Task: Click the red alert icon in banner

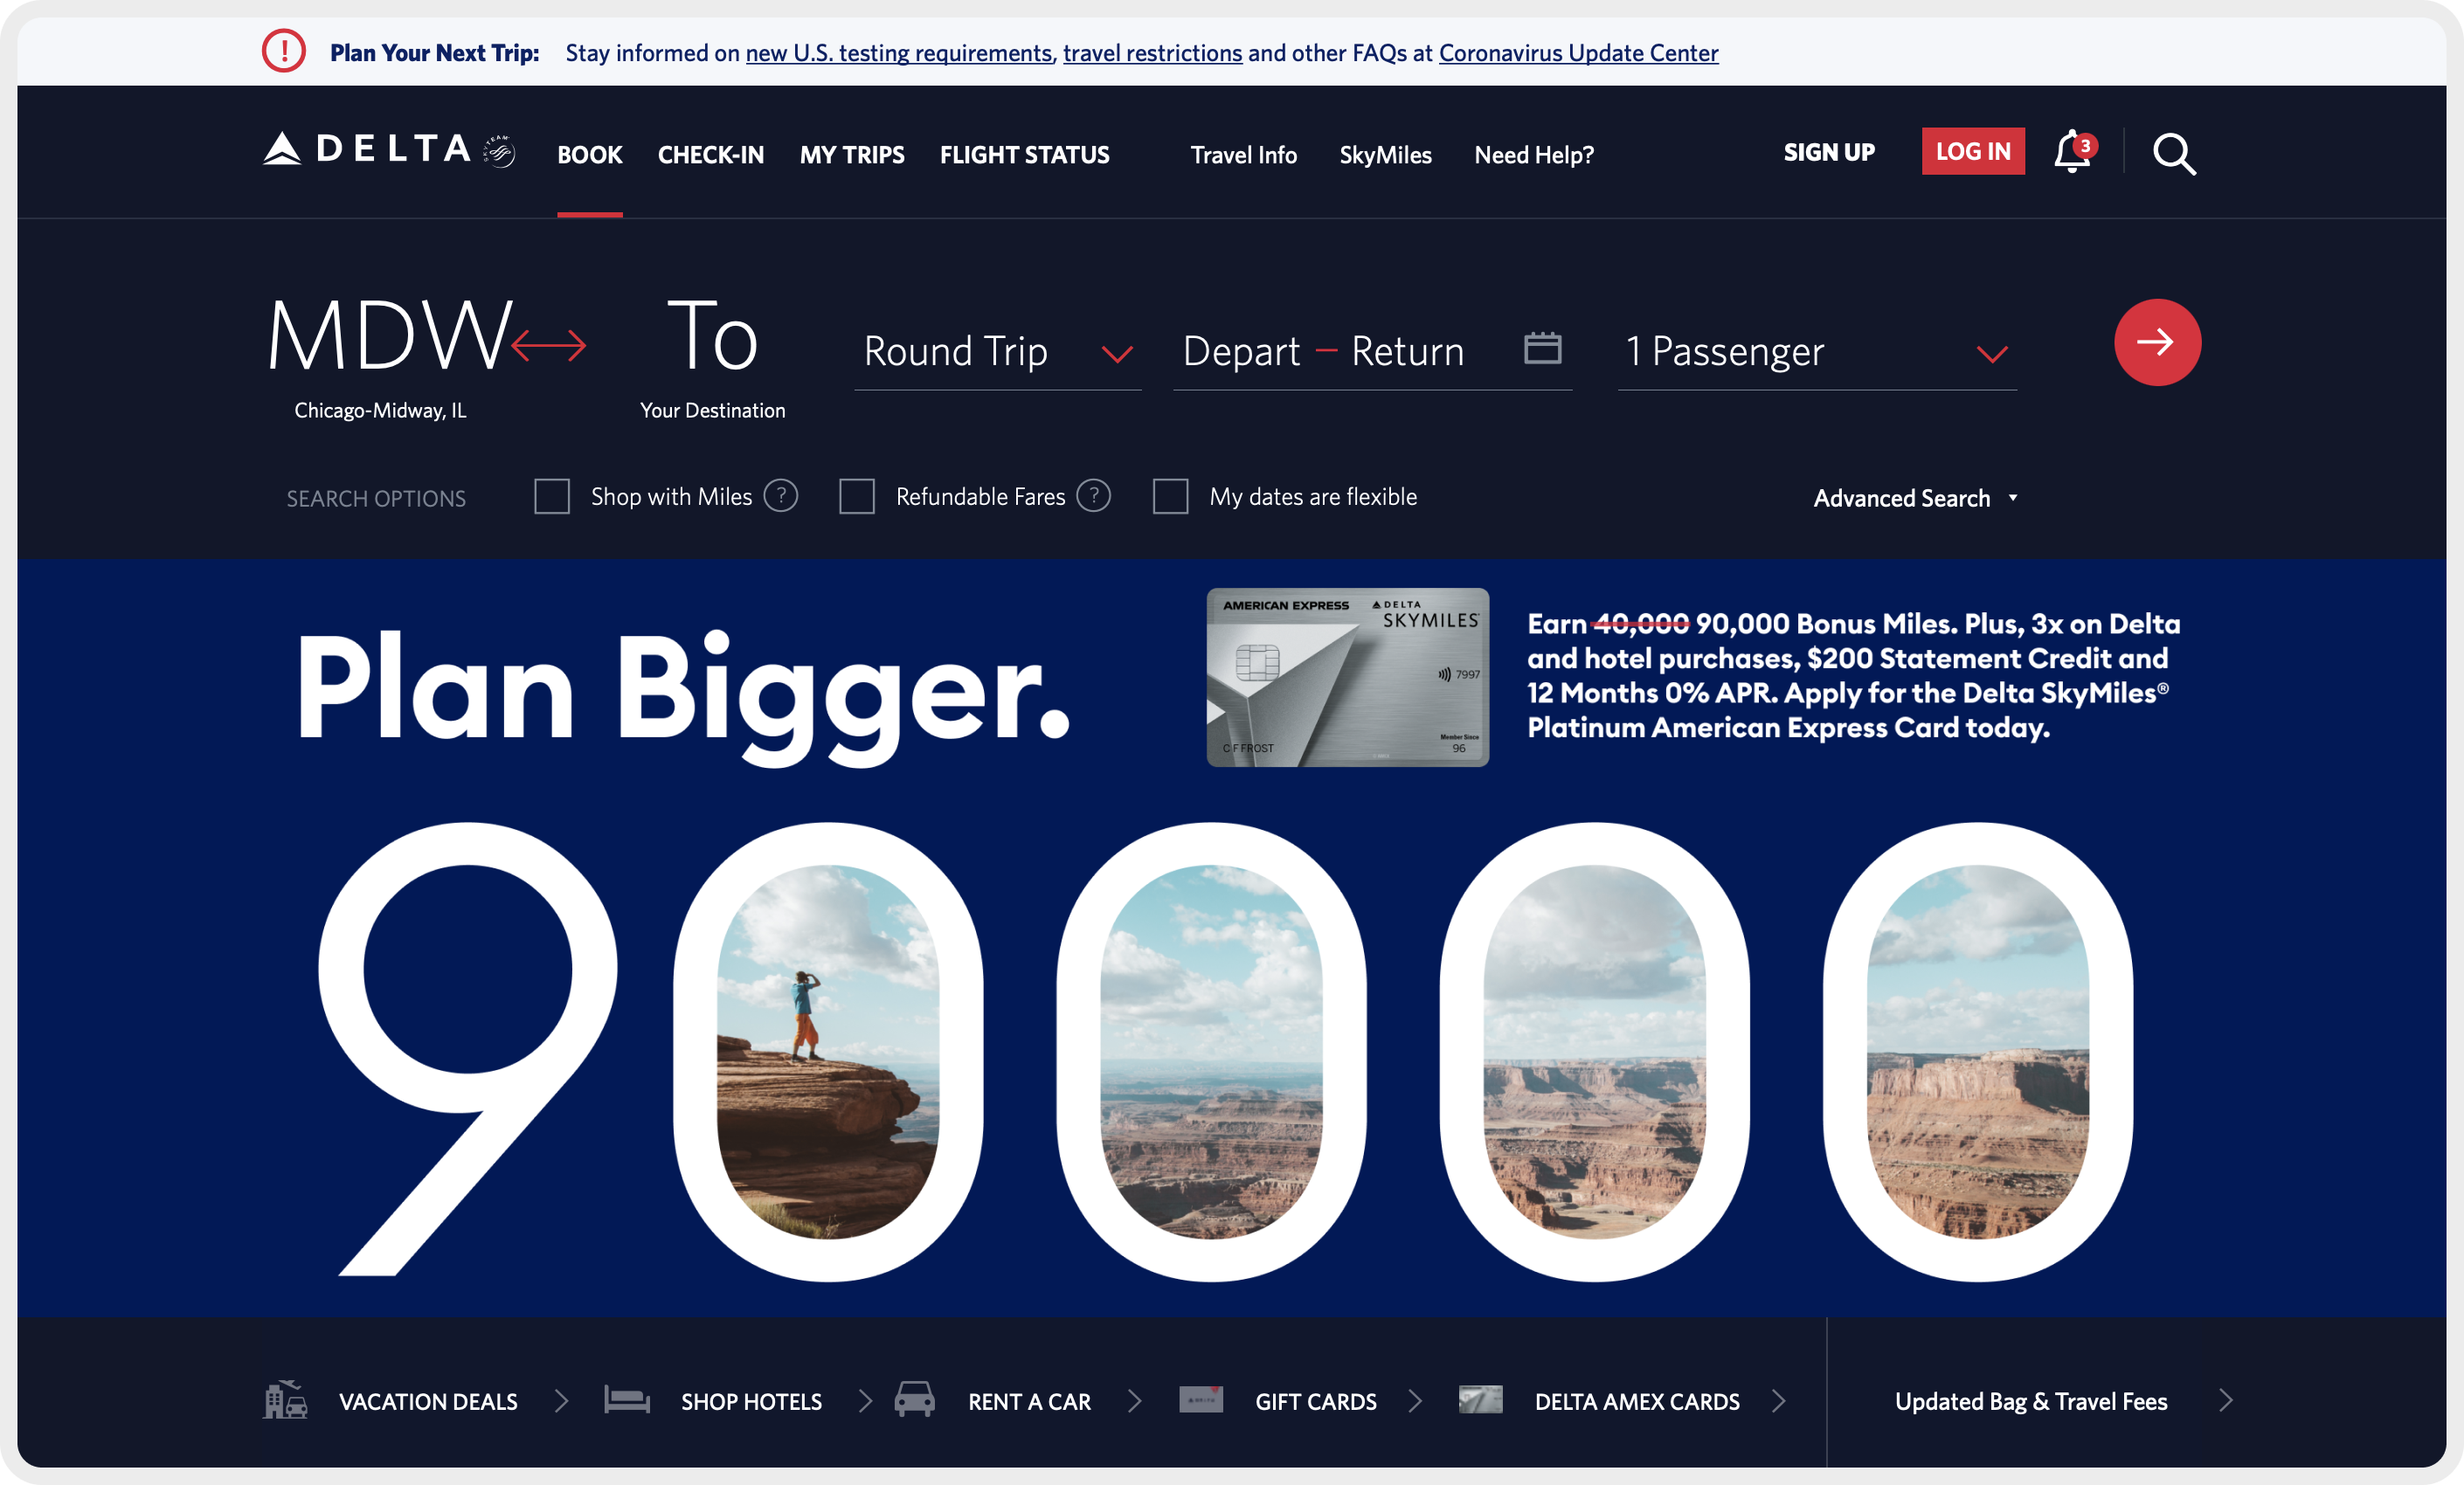Action: click(x=284, y=51)
